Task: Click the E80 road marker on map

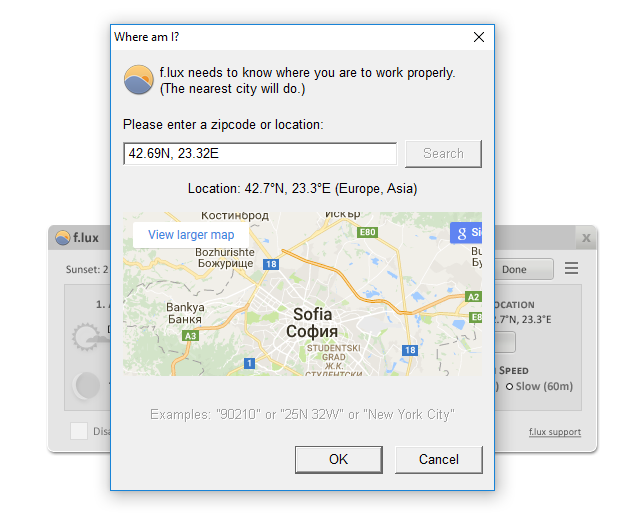Action: pos(367,232)
